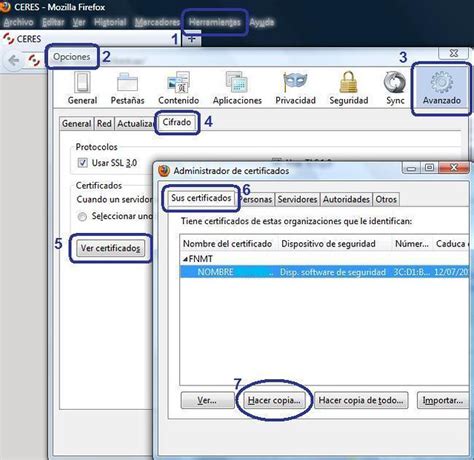Click the 12/07 expiry date cell
474x460 pixels.
point(451,272)
